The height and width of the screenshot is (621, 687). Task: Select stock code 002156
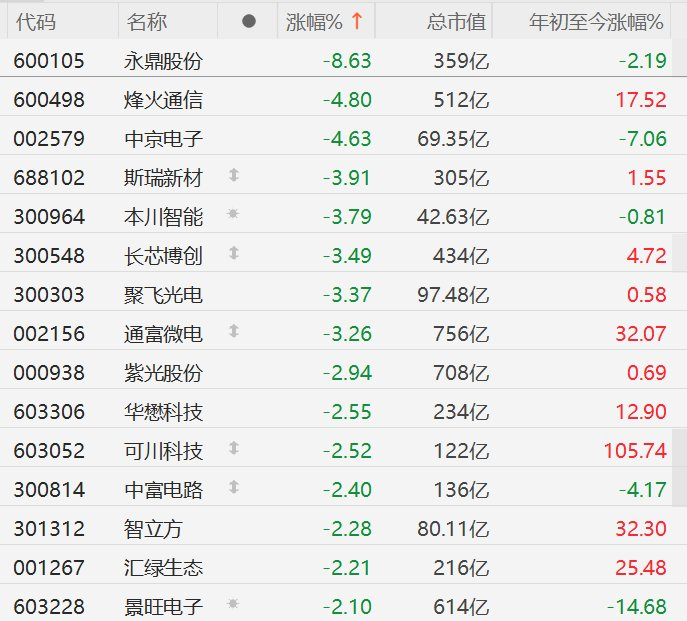pos(49,334)
